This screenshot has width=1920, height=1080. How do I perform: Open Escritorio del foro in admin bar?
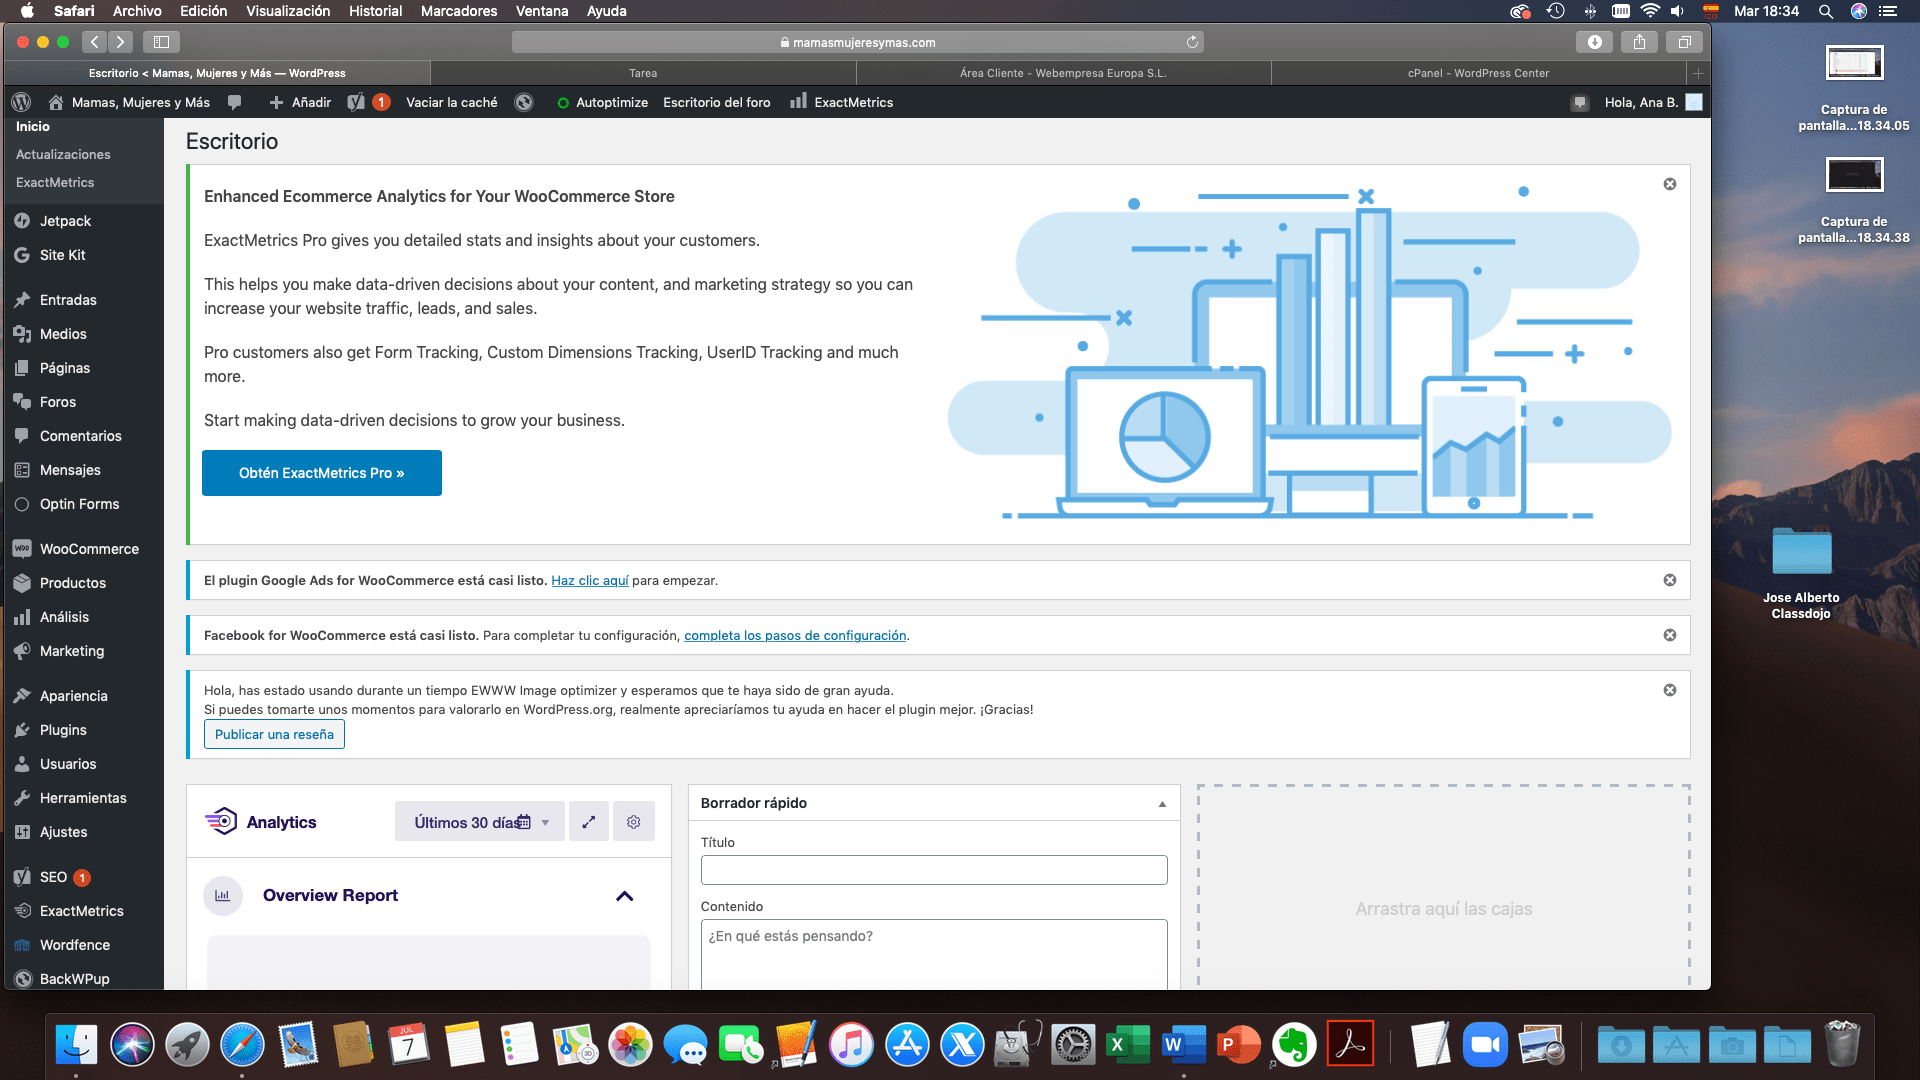pos(716,102)
